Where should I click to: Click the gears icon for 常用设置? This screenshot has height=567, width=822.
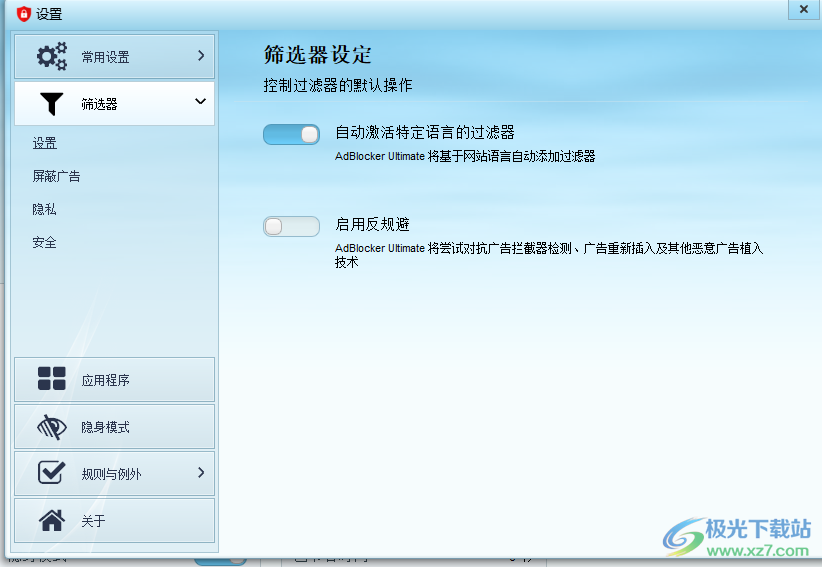pyautogui.click(x=52, y=56)
